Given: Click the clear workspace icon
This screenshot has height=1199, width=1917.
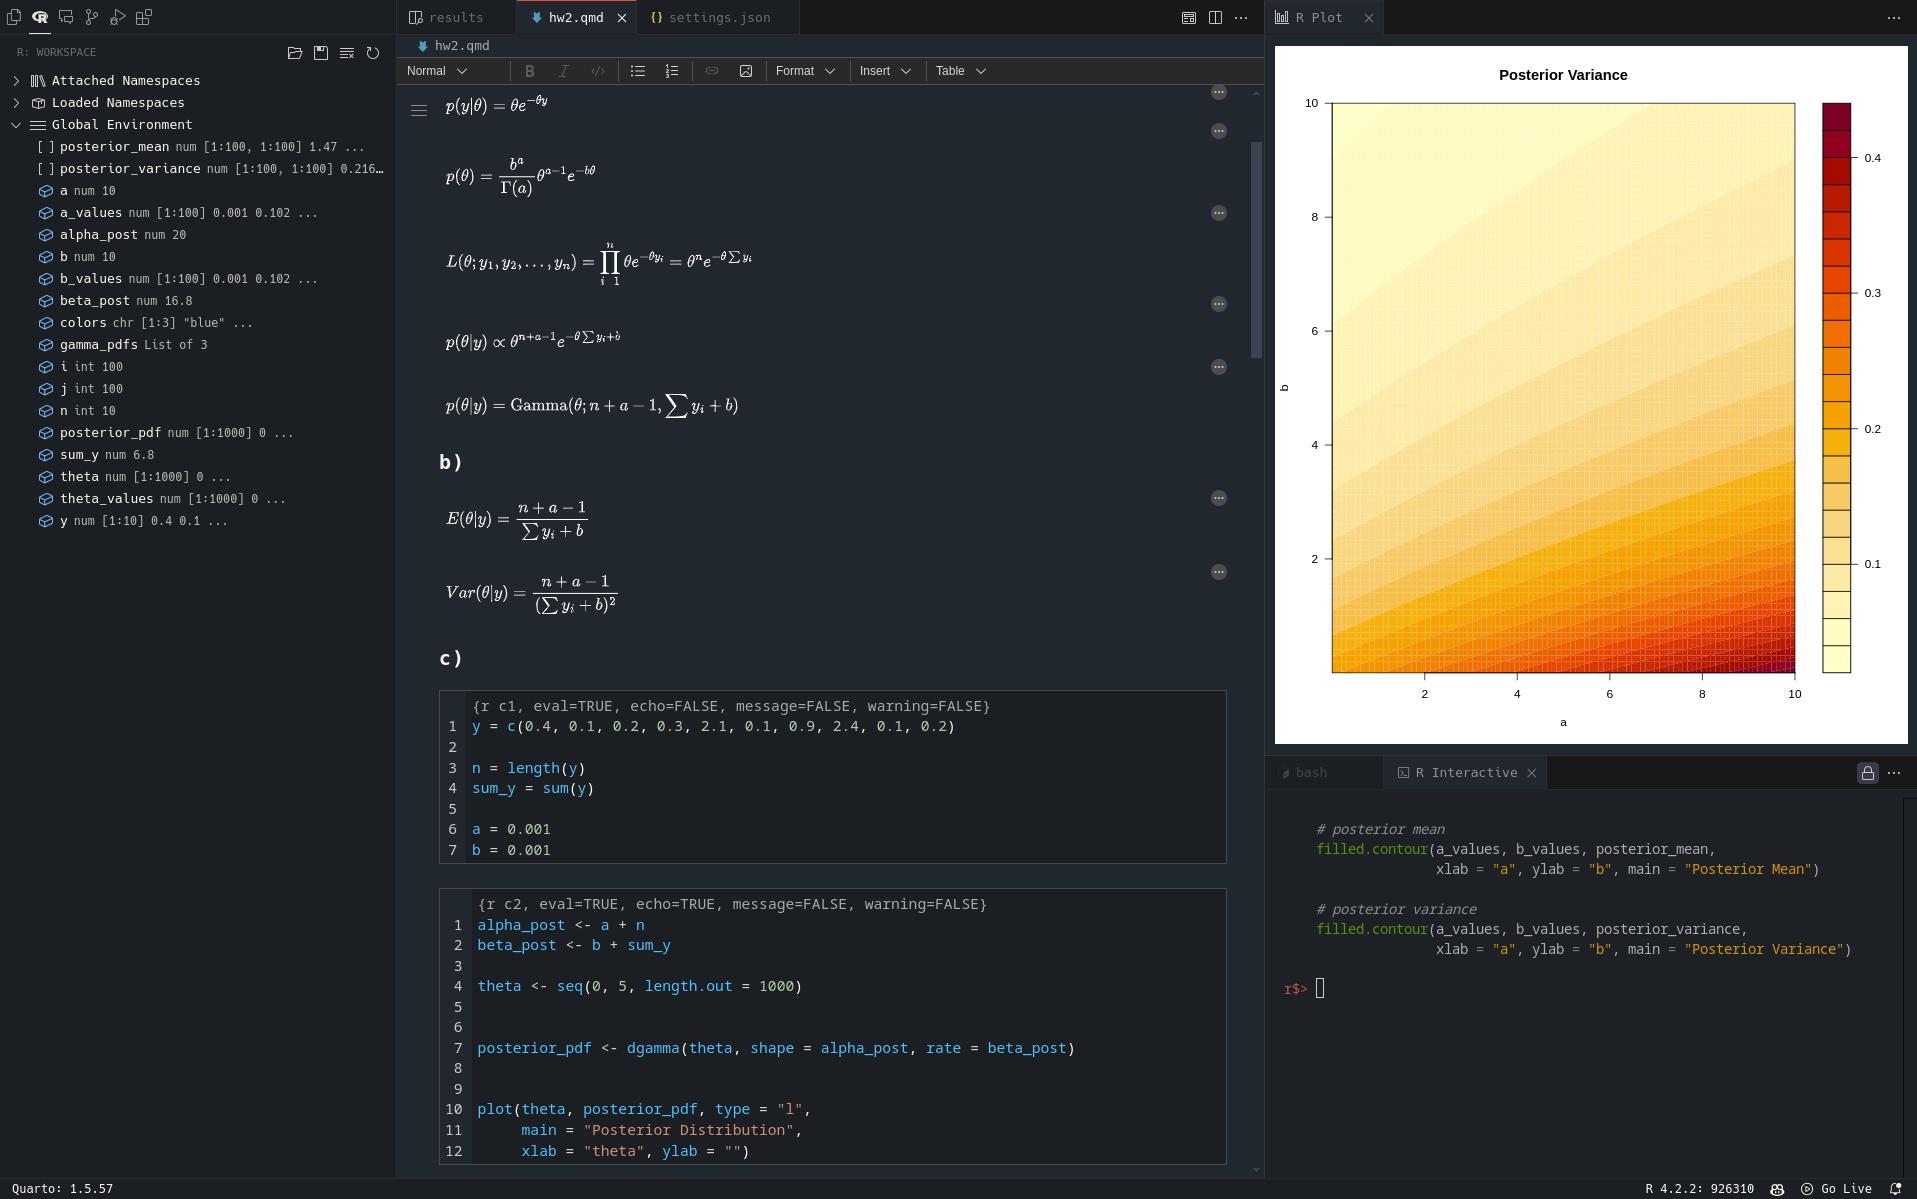Looking at the screenshot, I should tap(347, 53).
